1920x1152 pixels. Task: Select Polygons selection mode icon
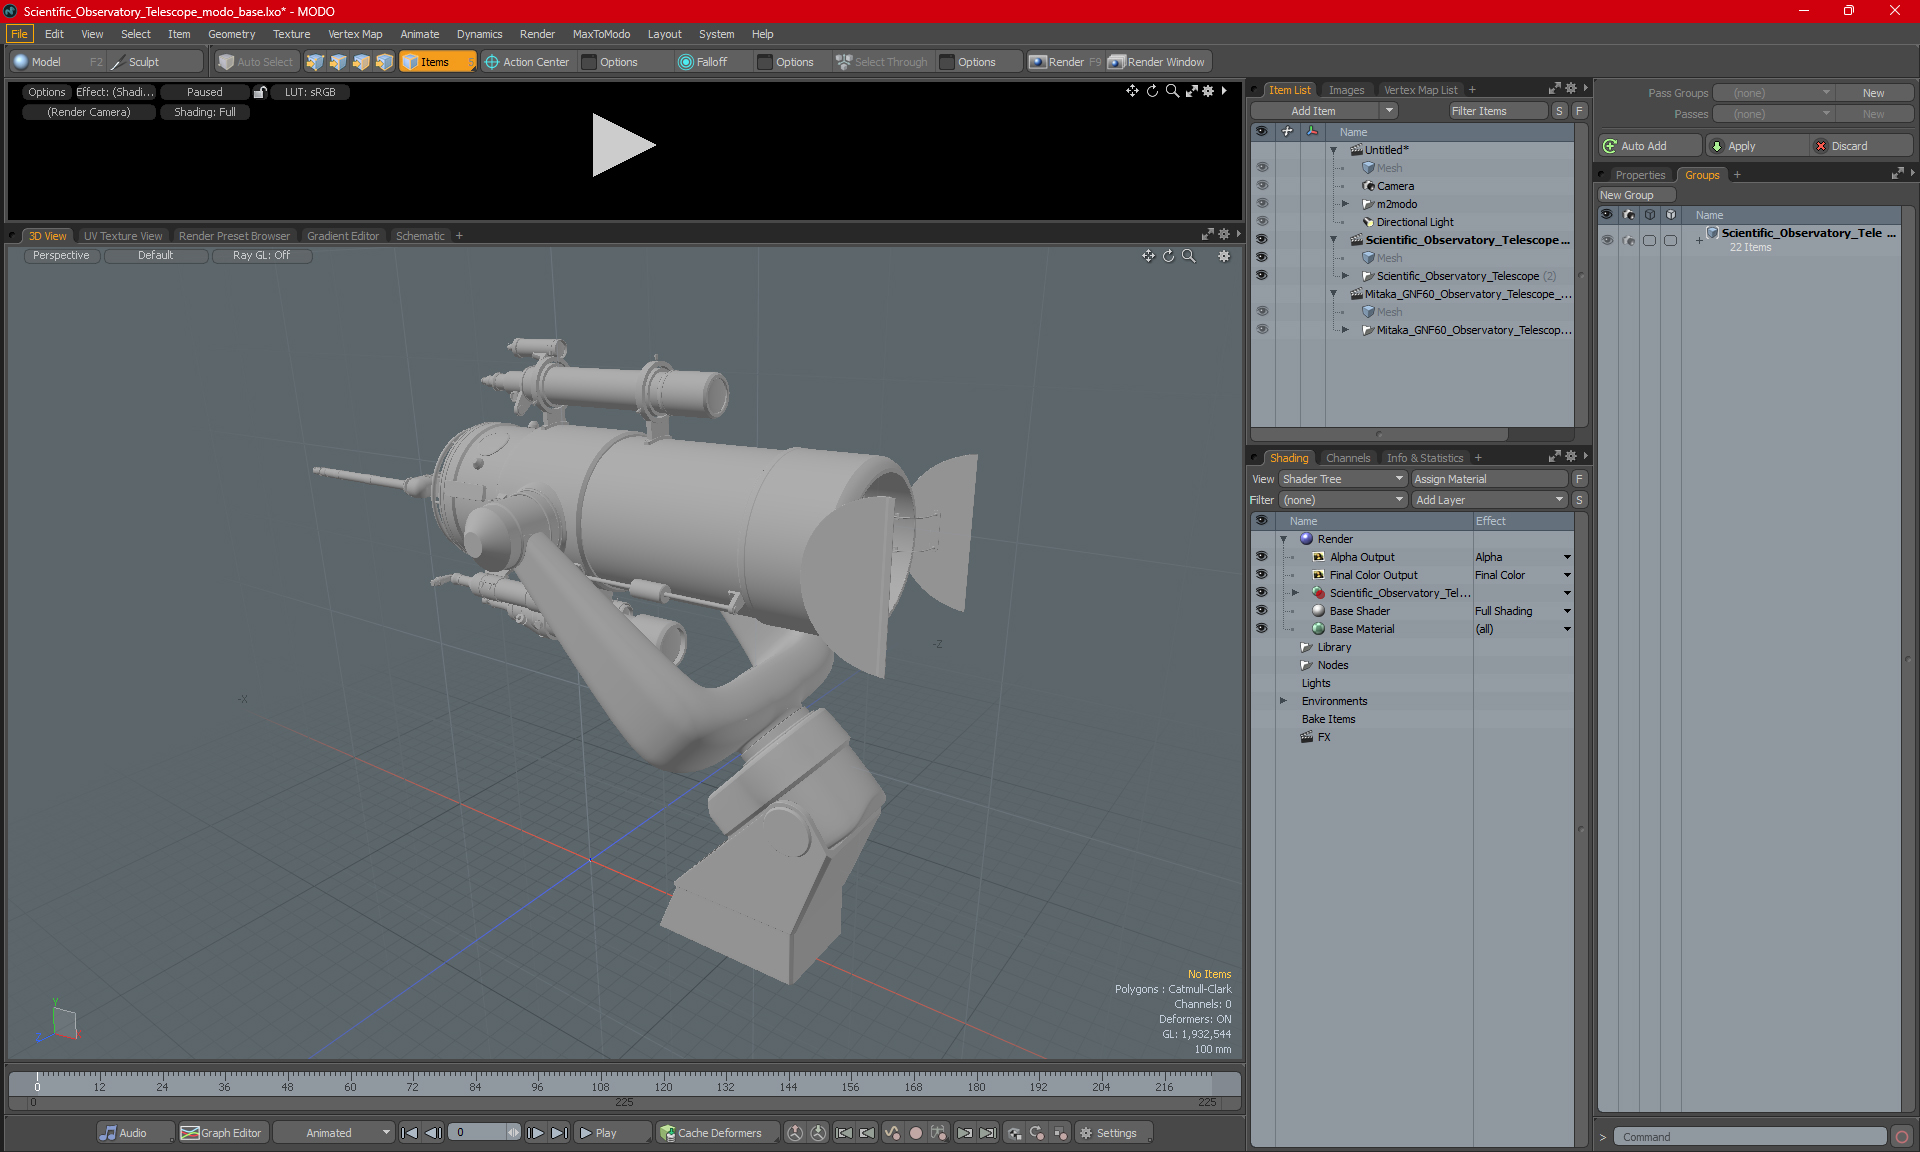361,62
